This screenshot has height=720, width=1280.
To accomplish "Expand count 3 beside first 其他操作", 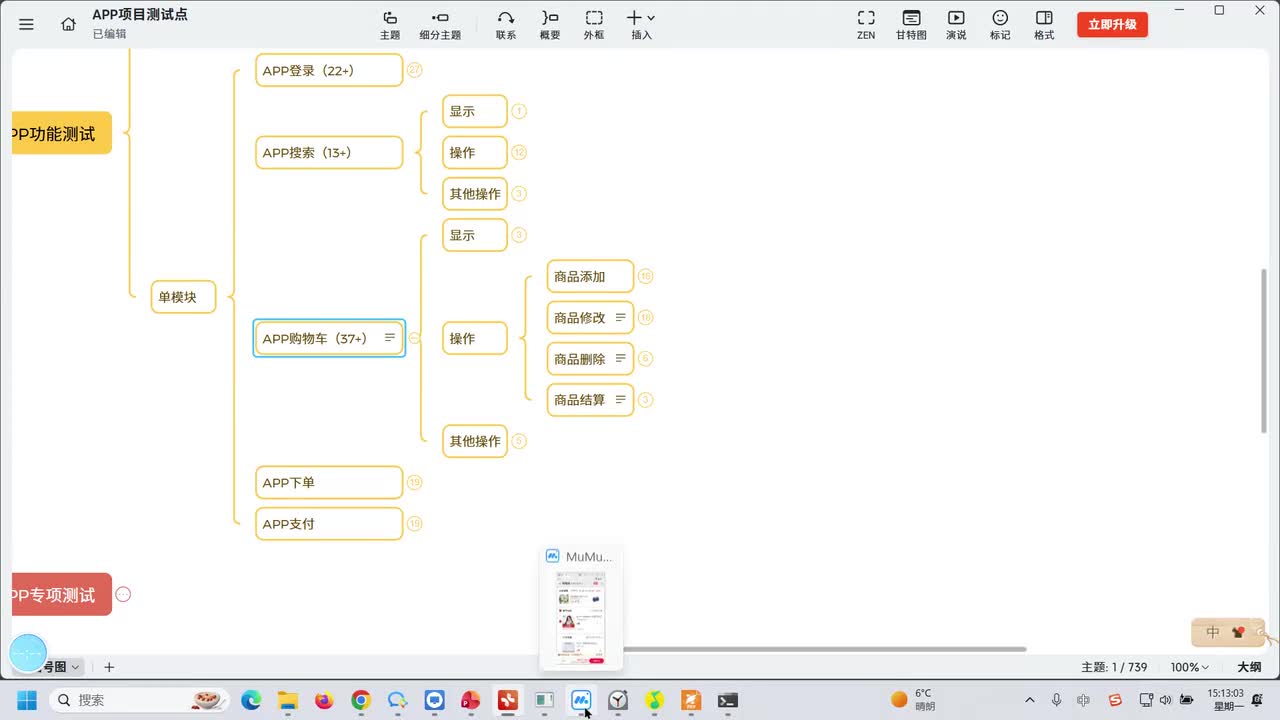I will click(x=518, y=193).
